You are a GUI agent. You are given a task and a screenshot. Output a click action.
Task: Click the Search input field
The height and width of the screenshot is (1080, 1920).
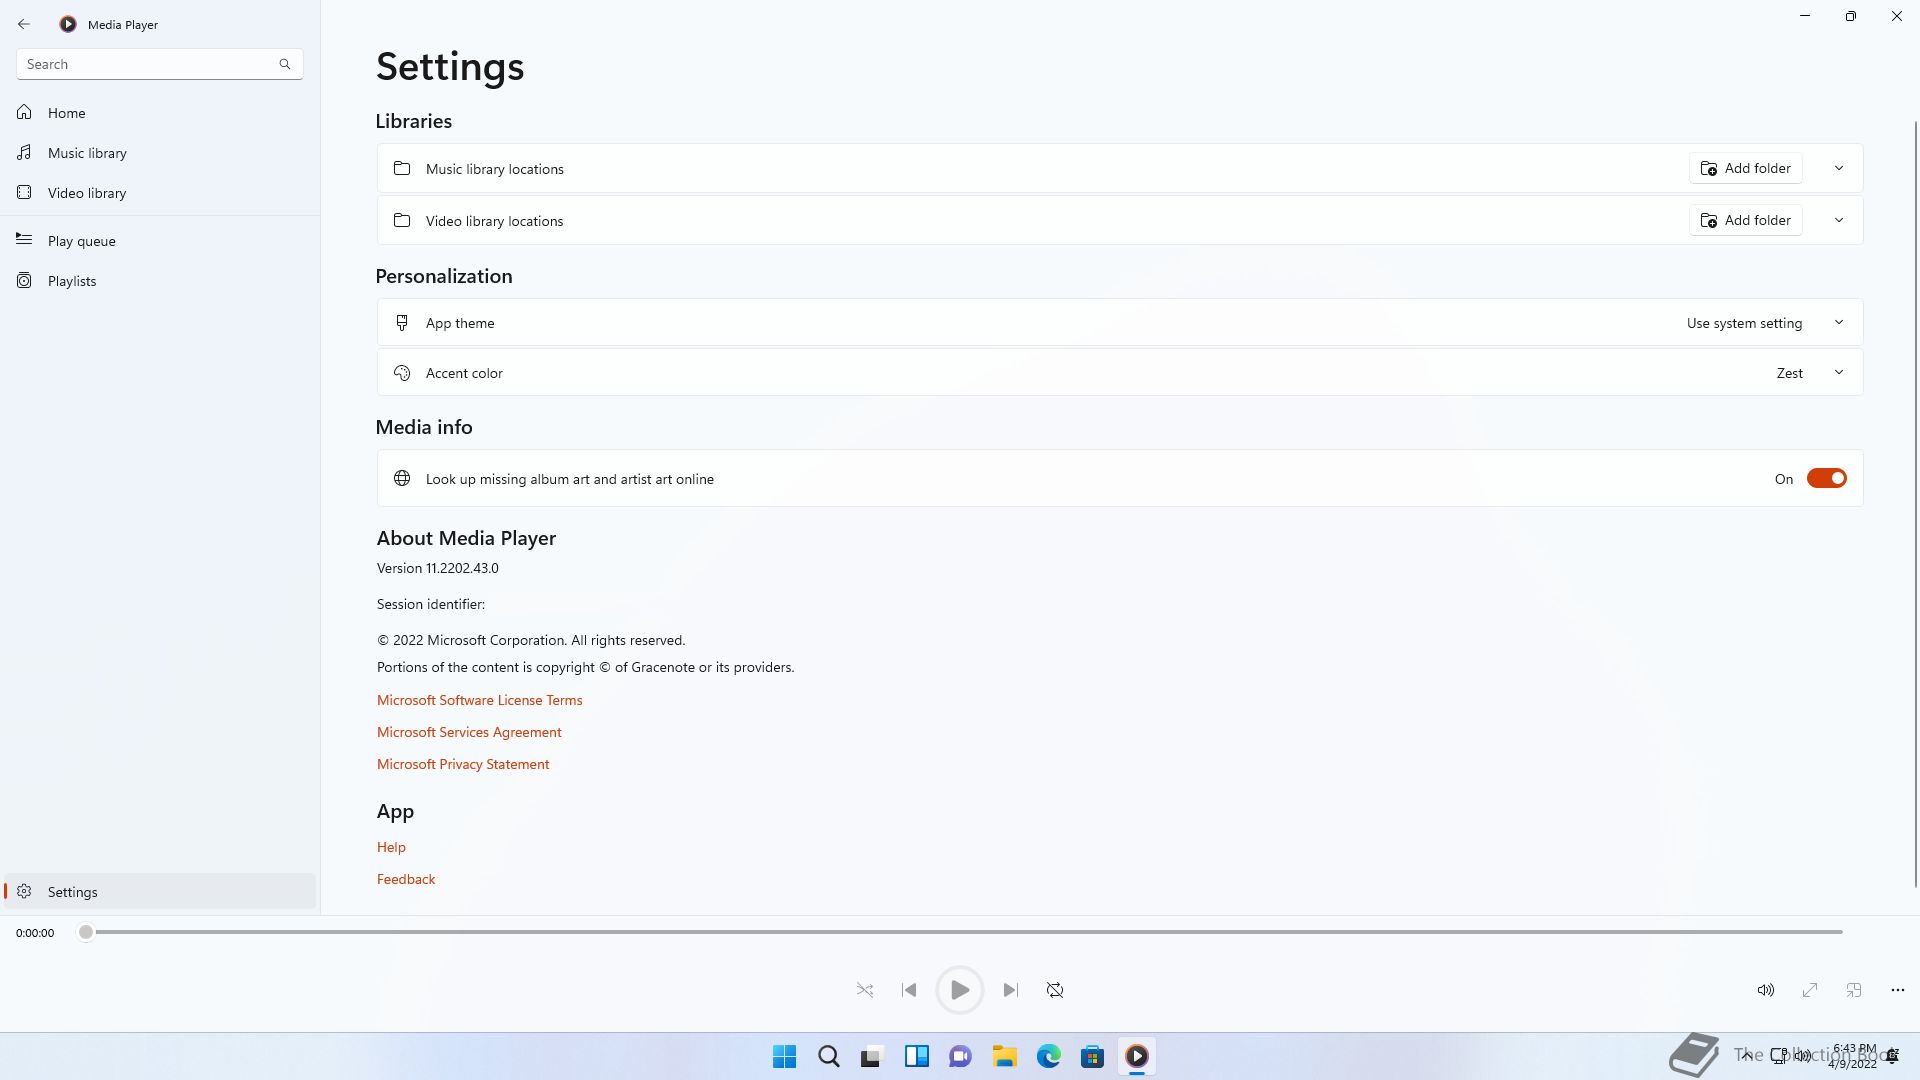tap(160, 64)
